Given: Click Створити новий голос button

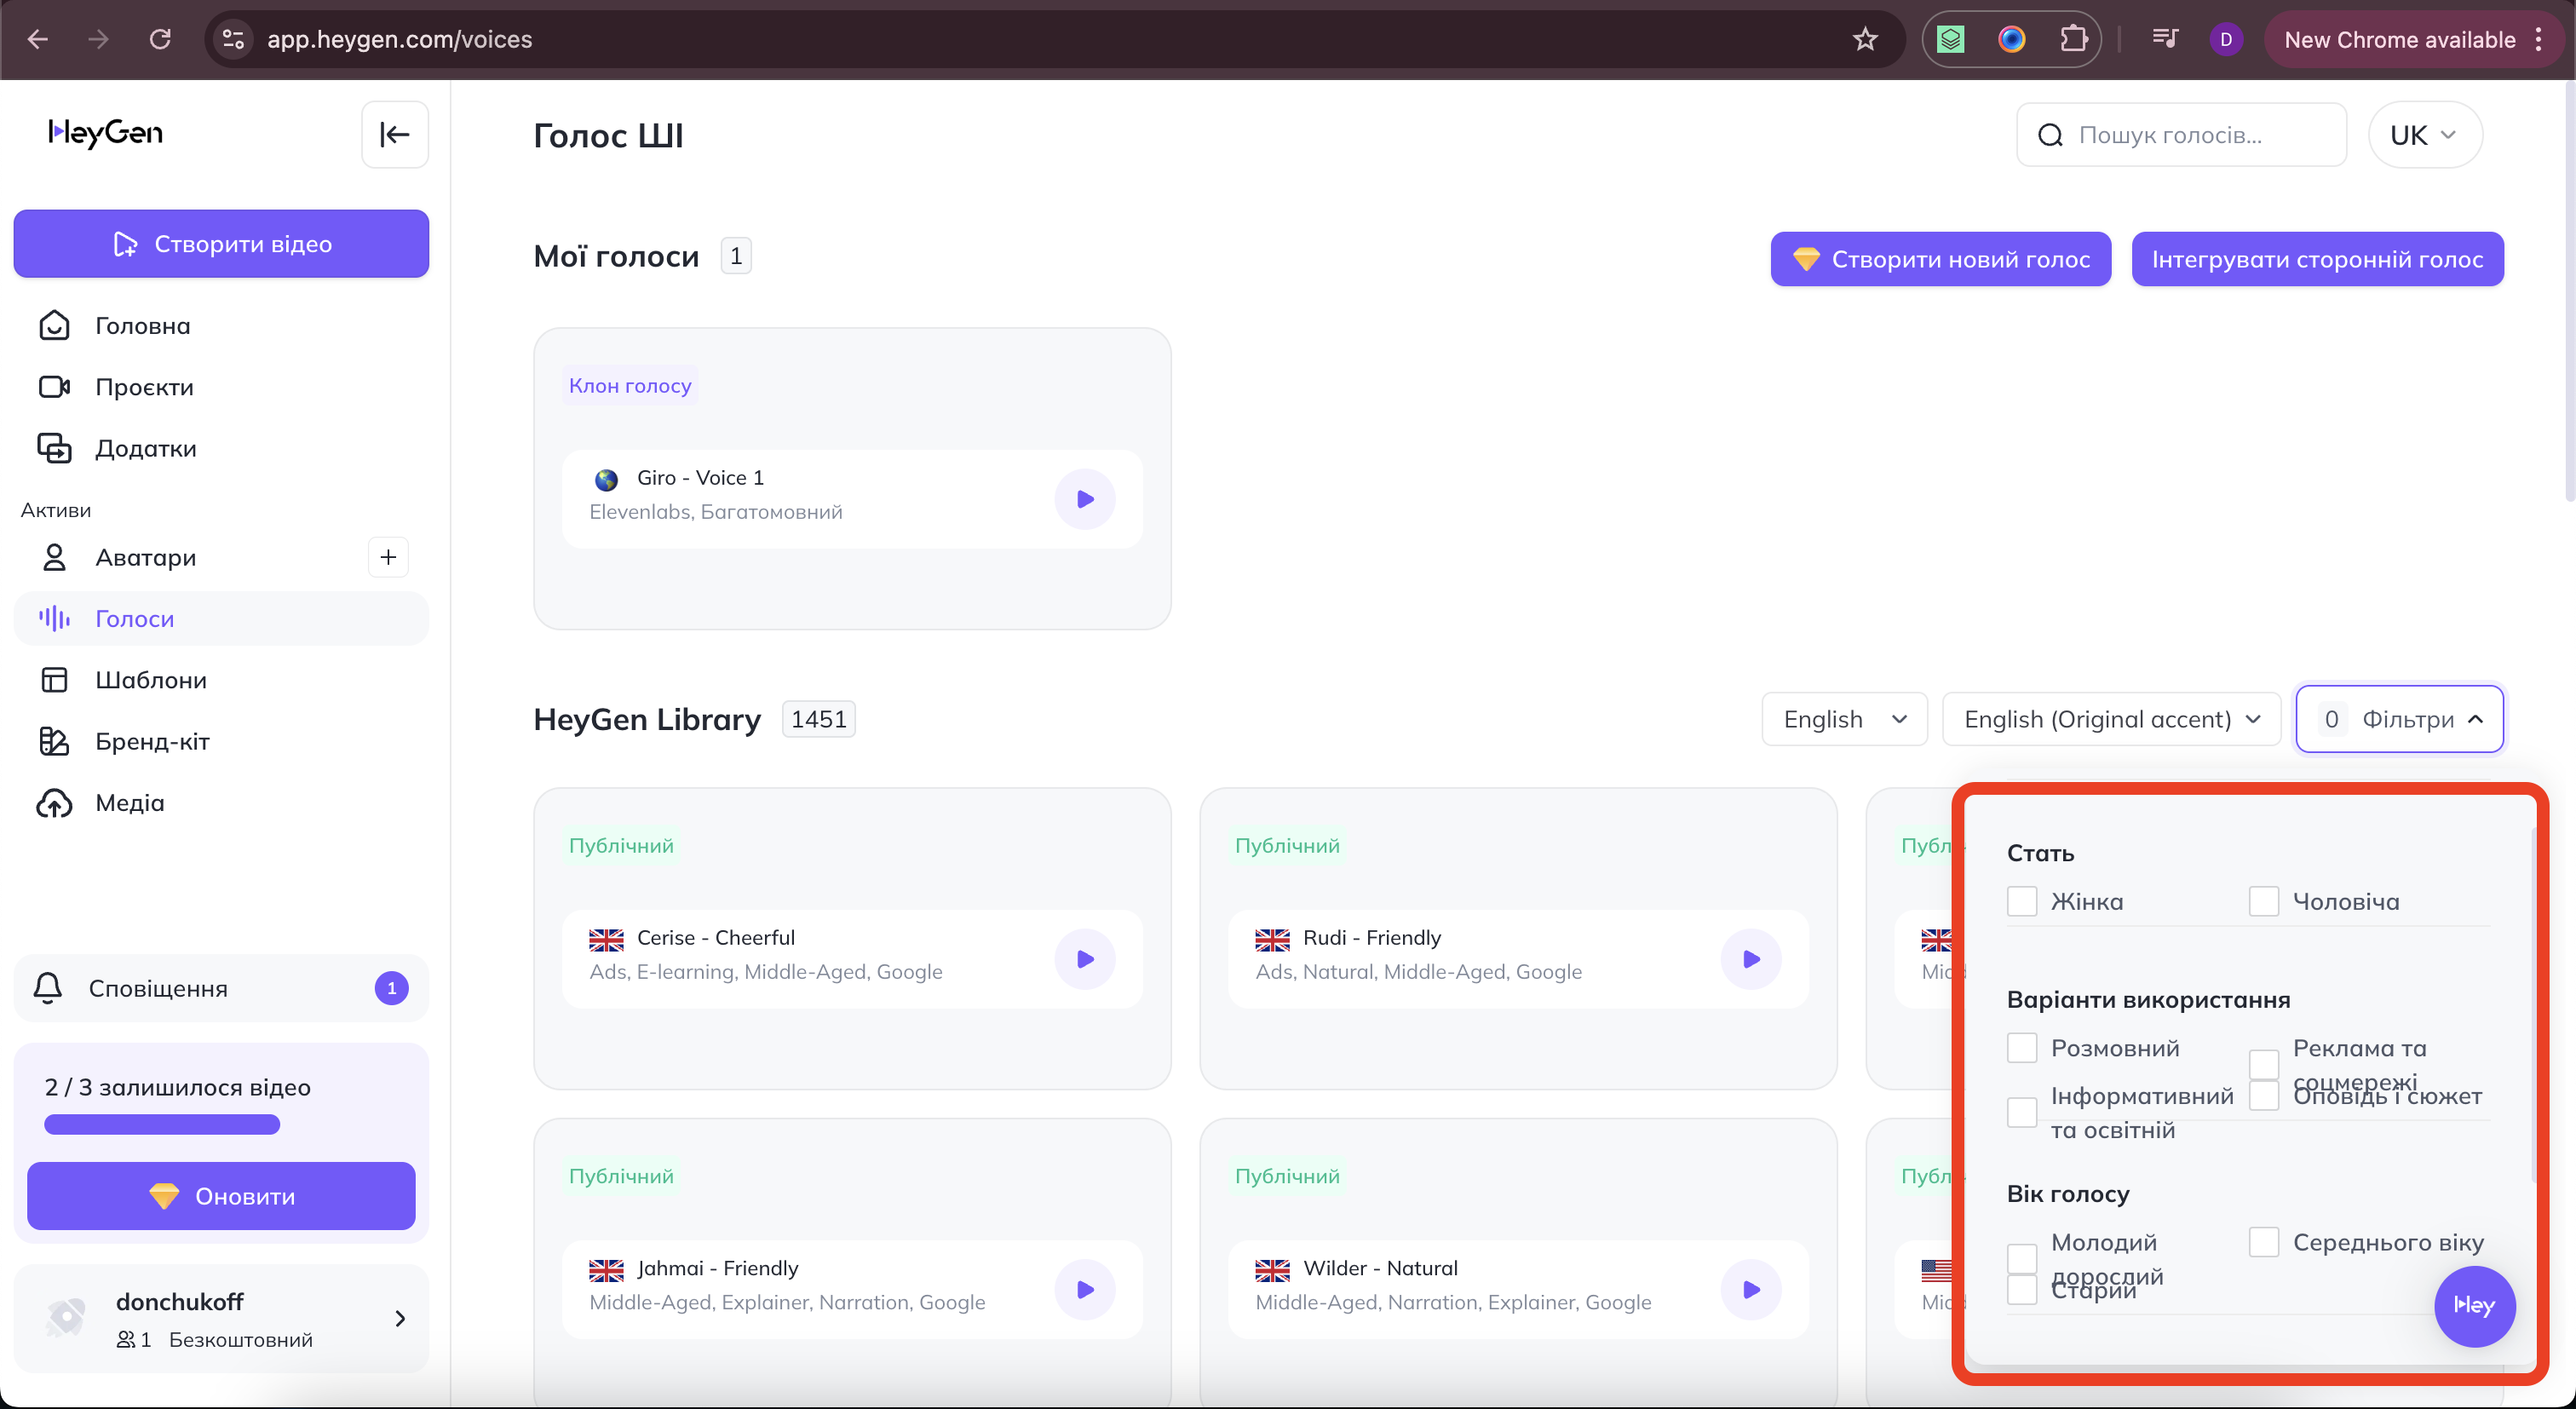Looking at the screenshot, I should click(x=1941, y=259).
